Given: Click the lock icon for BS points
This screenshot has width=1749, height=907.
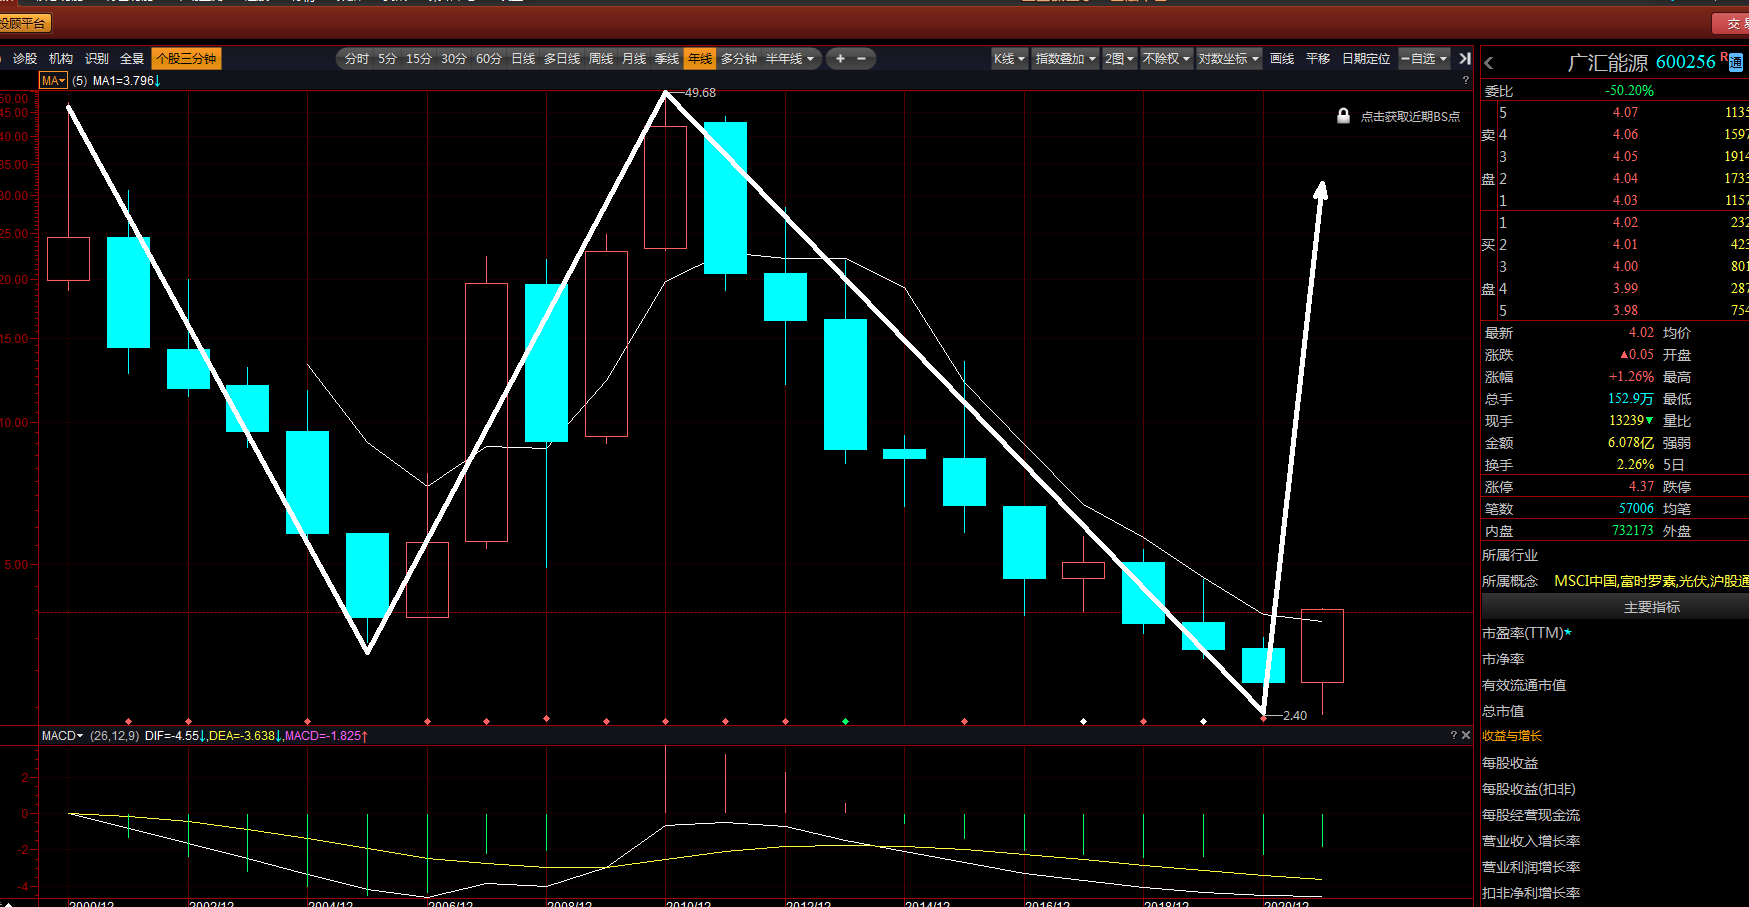Looking at the screenshot, I should point(1344,116).
